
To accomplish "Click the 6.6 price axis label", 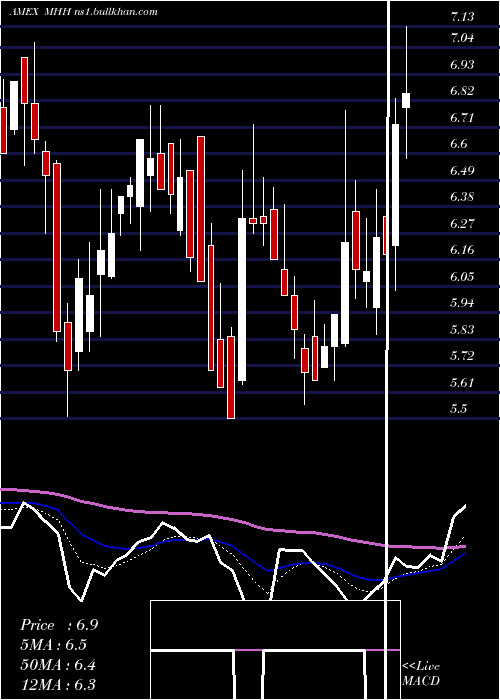I will 459,144.
